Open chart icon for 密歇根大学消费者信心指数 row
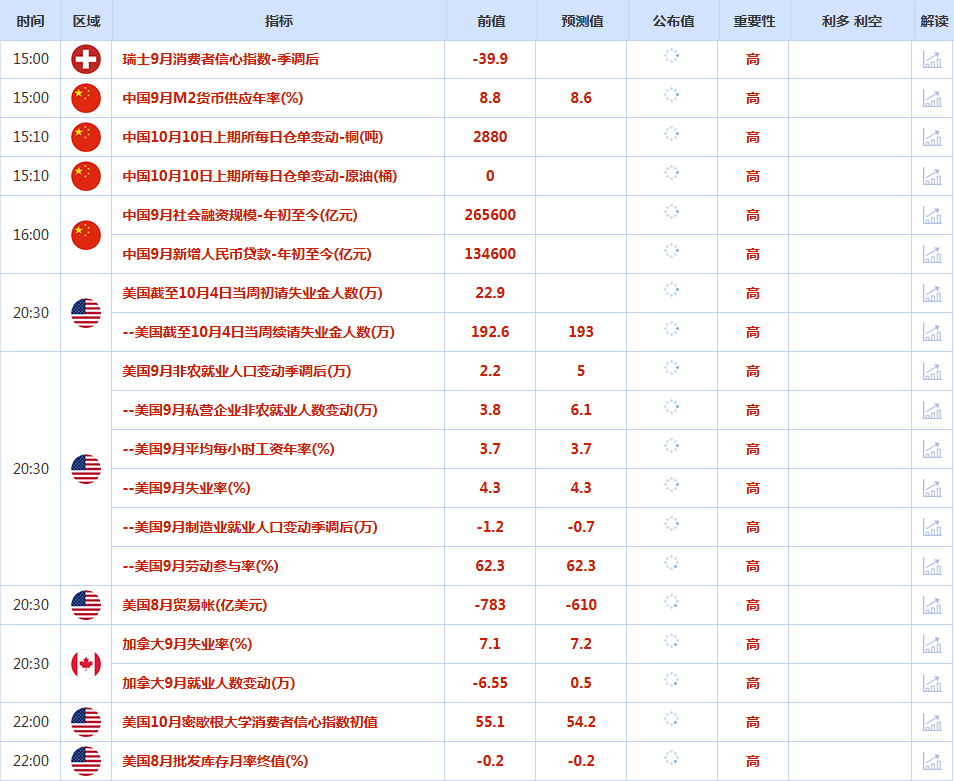The width and height of the screenshot is (954, 781). pos(932,721)
